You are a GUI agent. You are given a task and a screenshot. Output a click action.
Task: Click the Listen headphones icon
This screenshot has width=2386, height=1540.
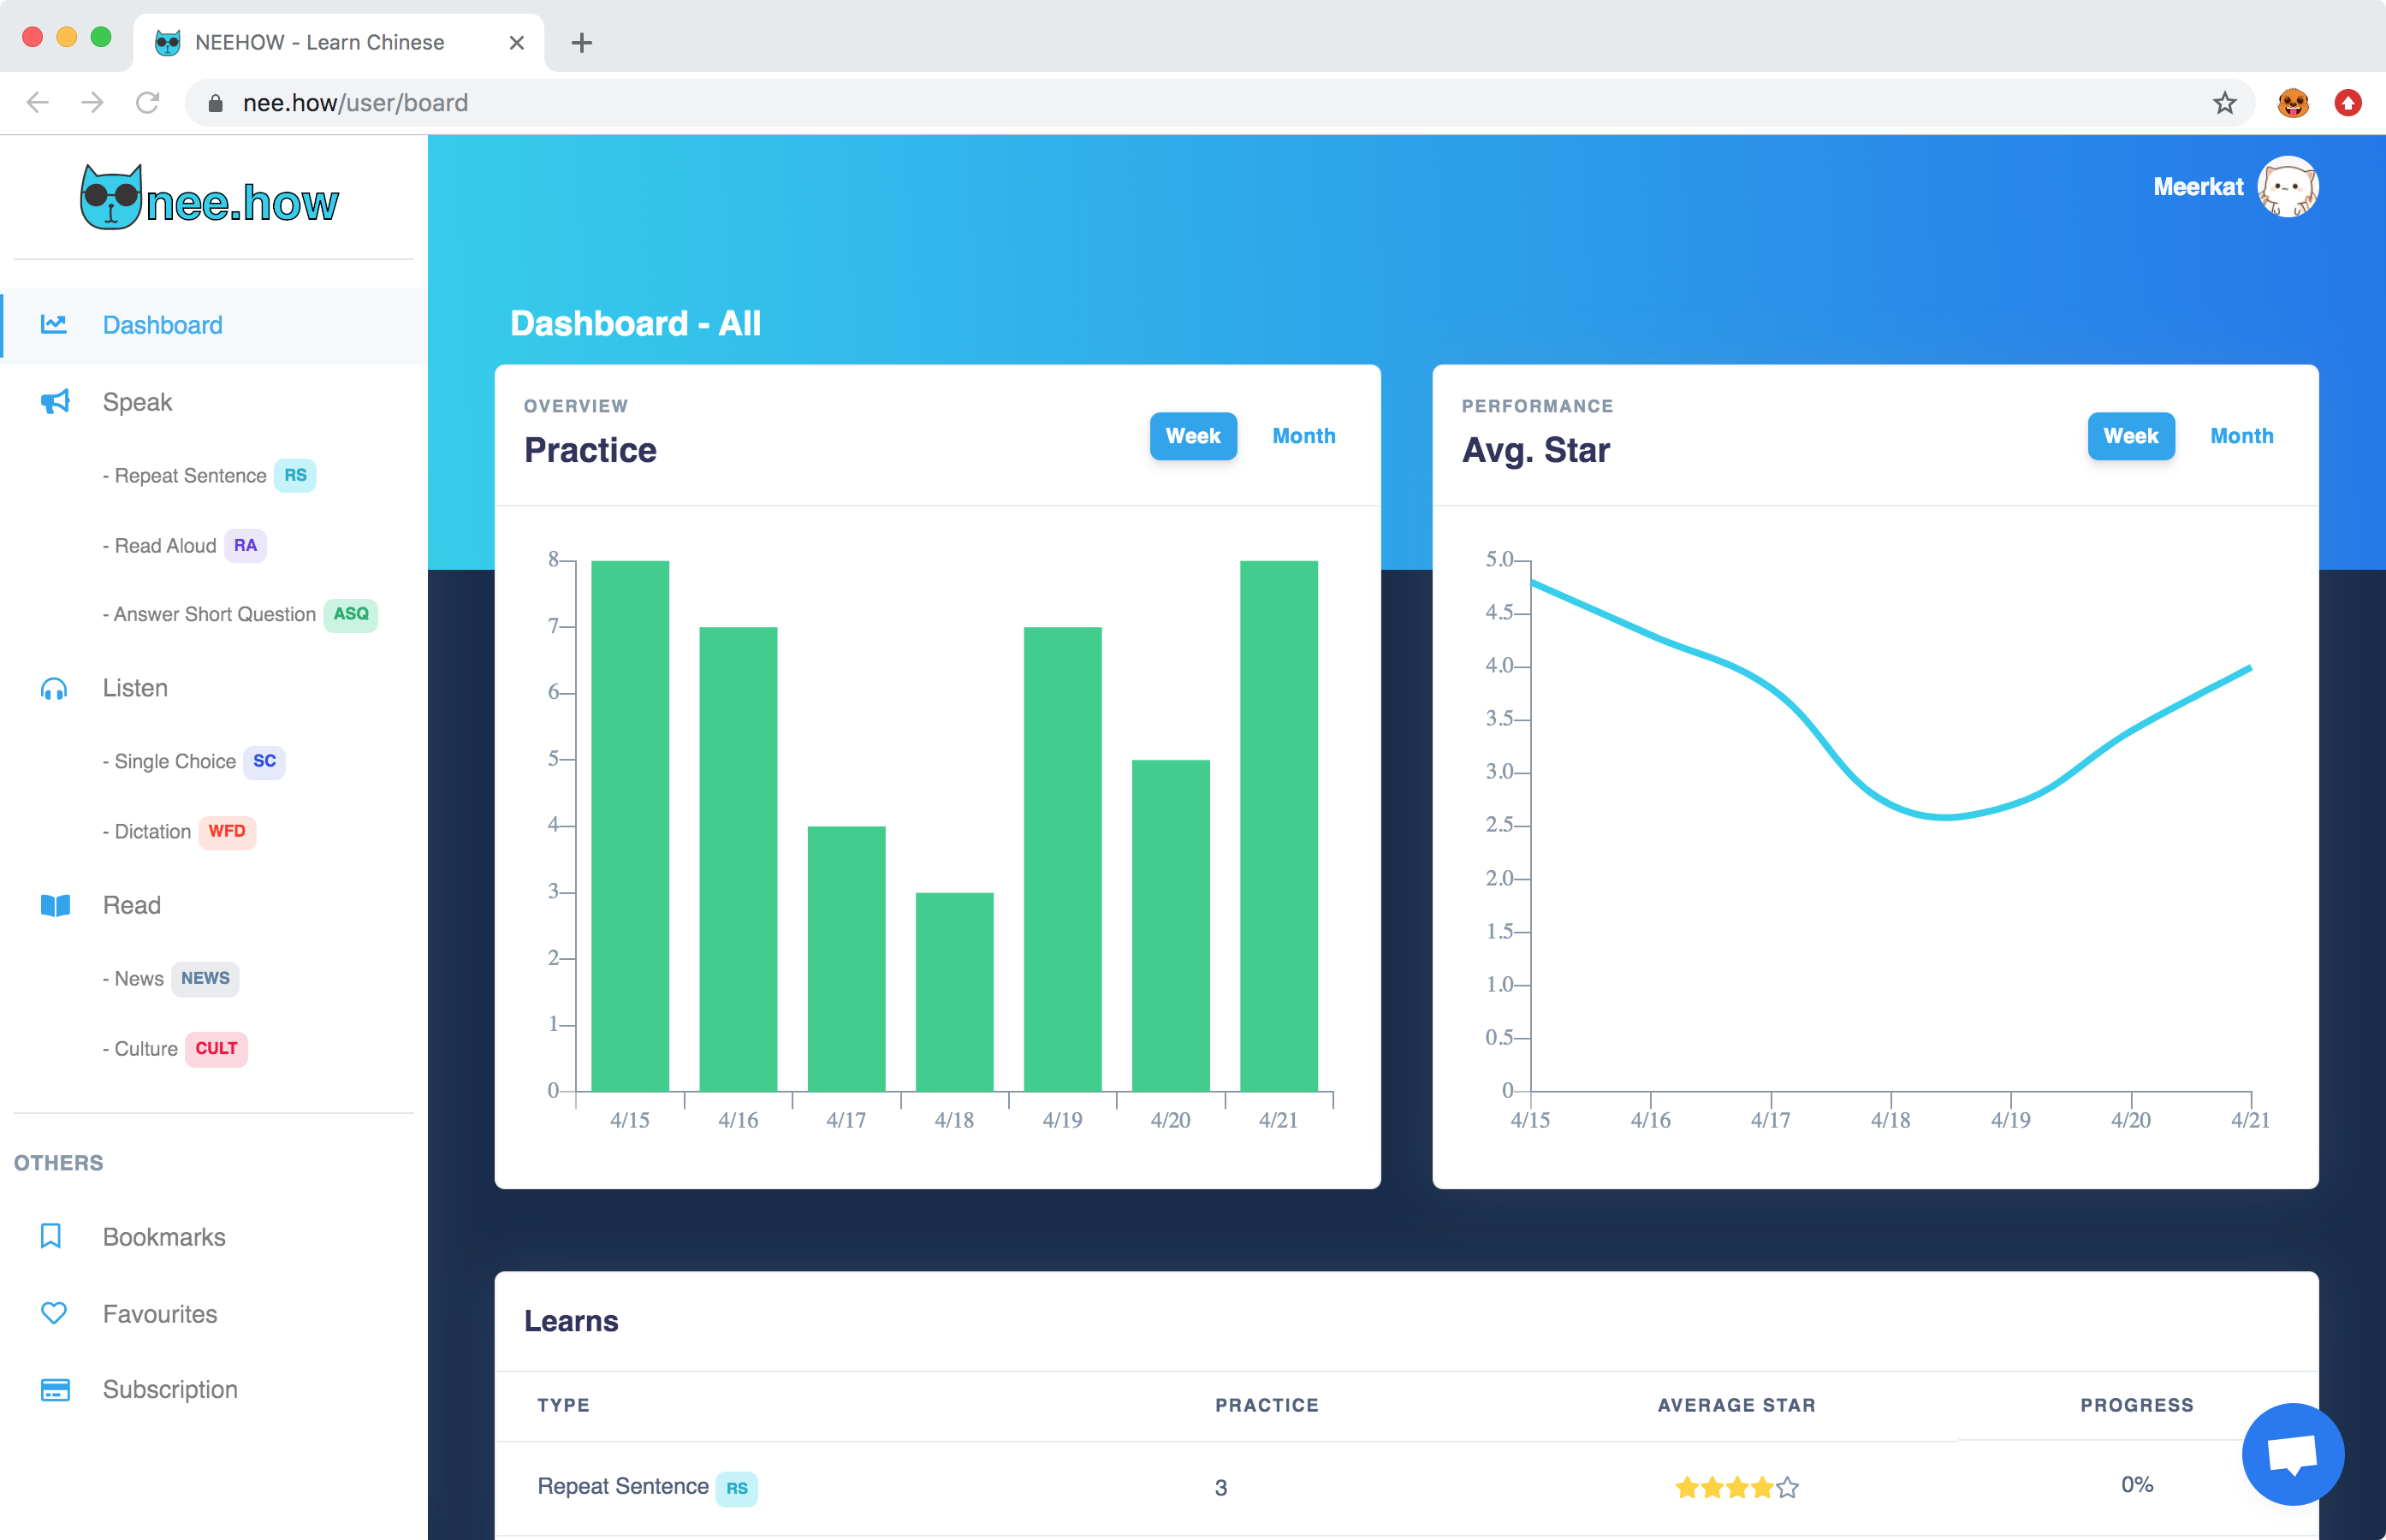pyautogui.click(x=54, y=689)
